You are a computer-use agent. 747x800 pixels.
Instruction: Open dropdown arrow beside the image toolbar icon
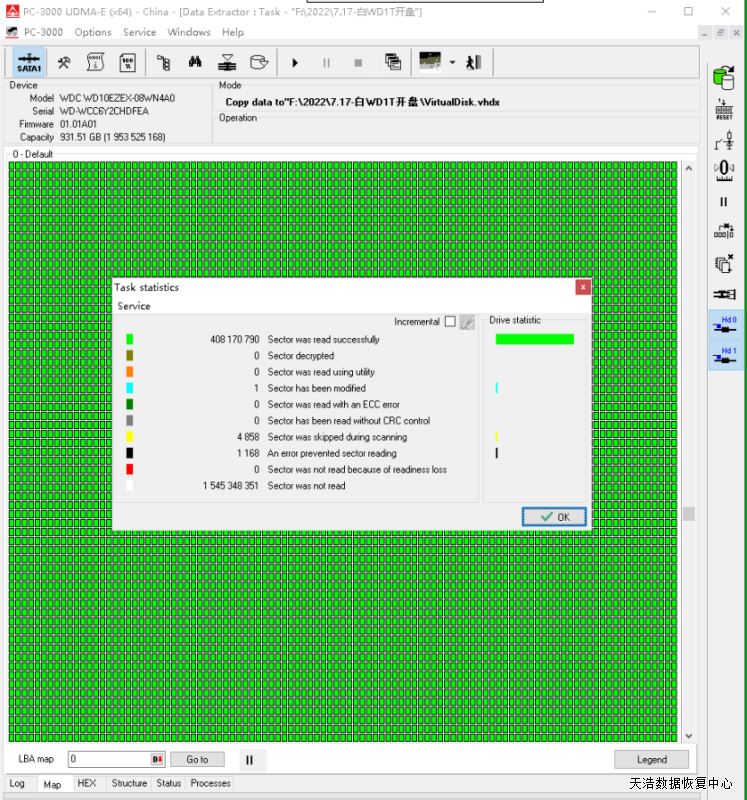[452, 63]
